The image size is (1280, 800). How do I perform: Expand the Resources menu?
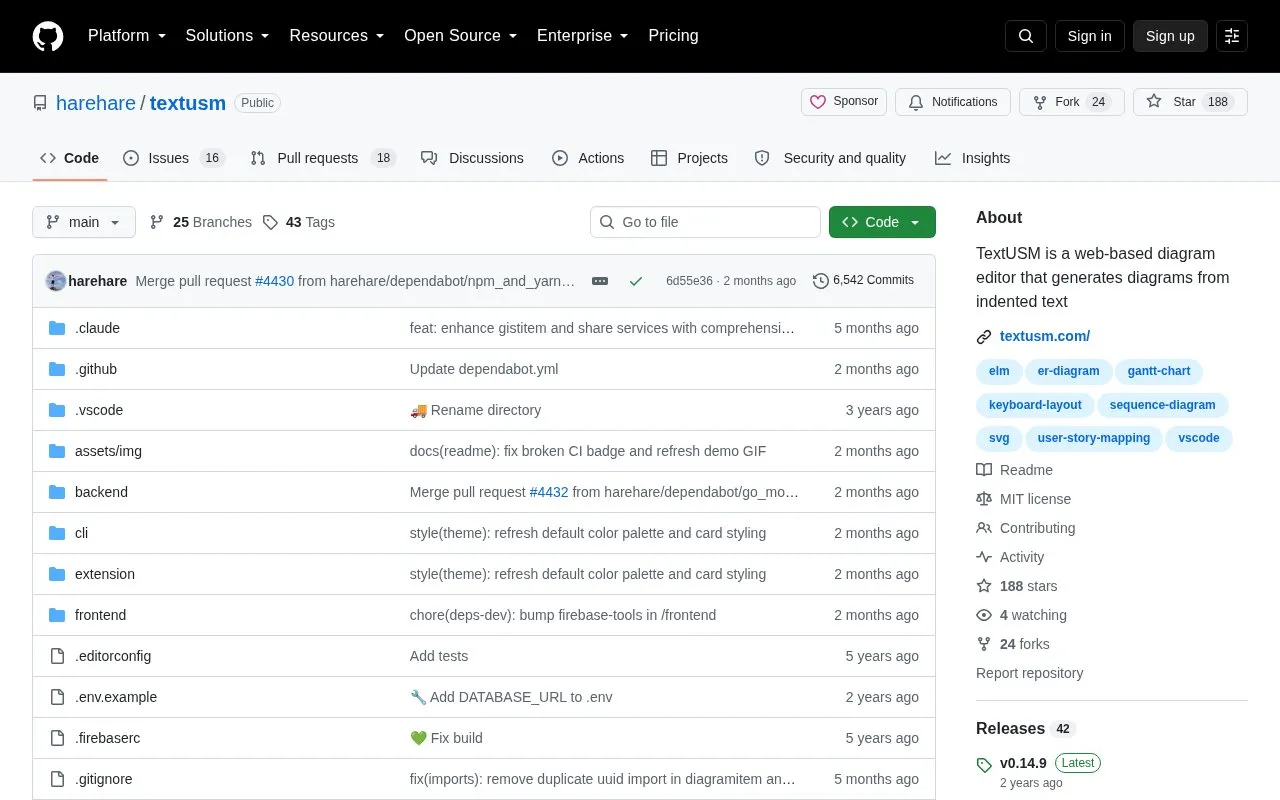(x=337, y=36)
